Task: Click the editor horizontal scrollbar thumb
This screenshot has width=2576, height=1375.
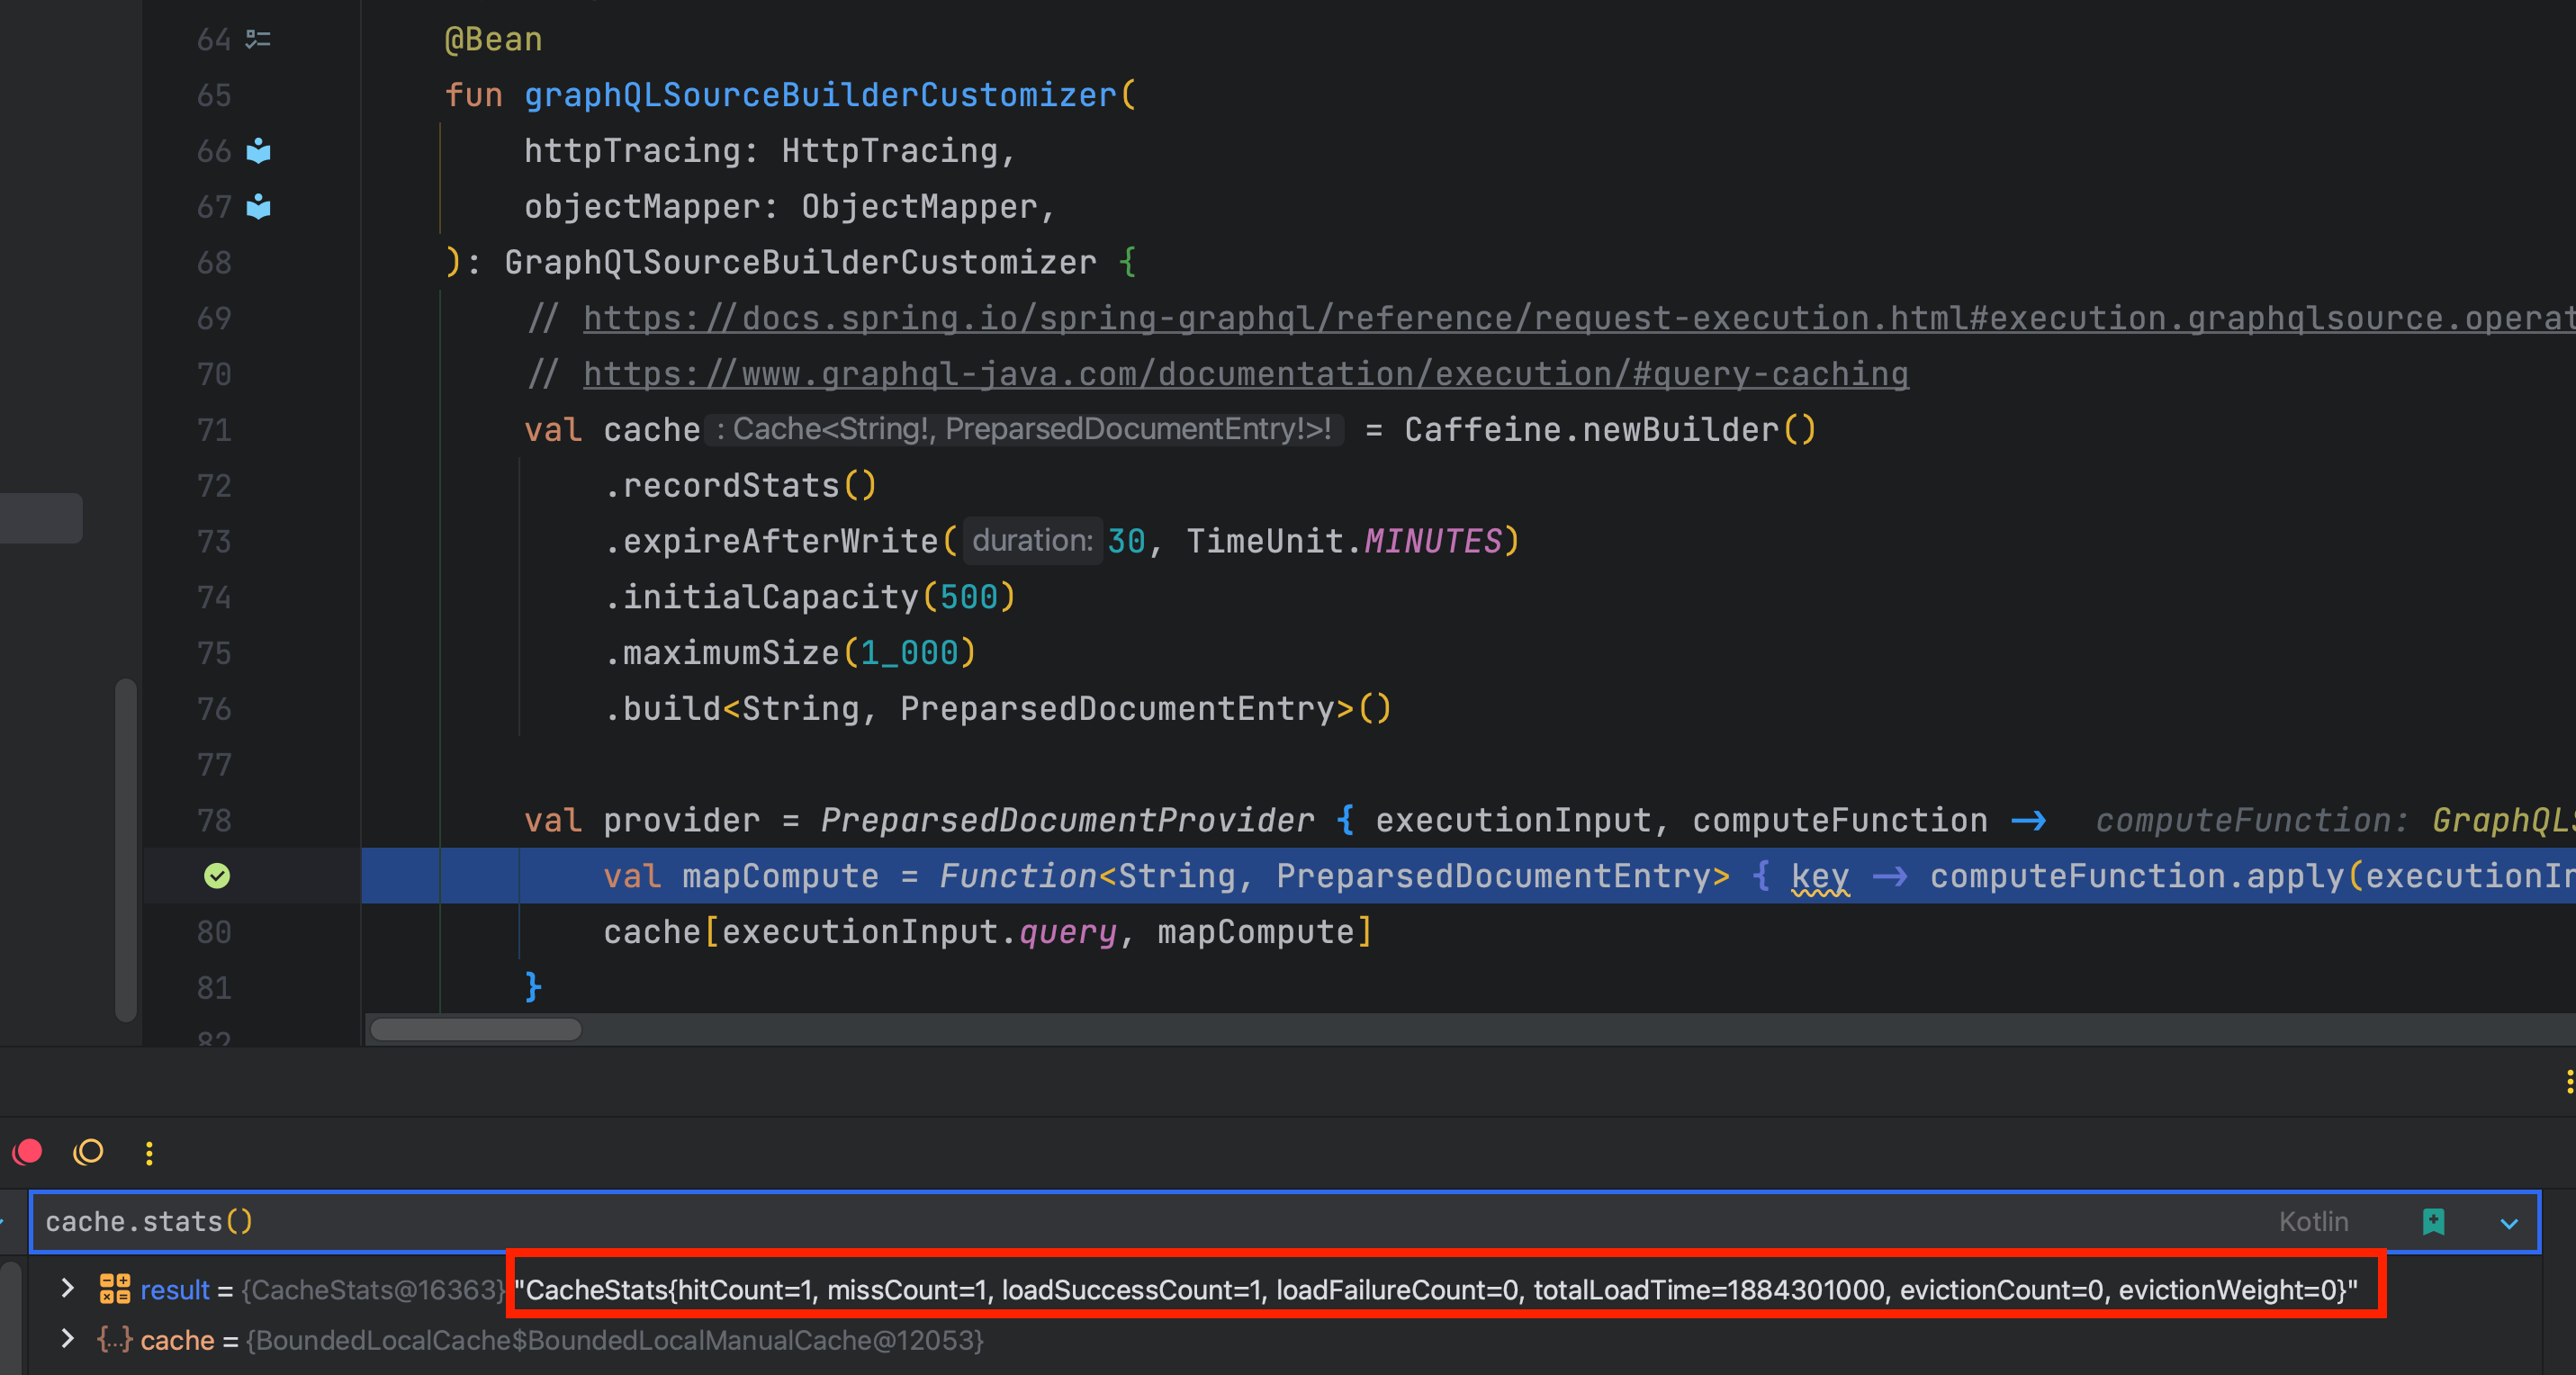Action: click(475, 1029)
